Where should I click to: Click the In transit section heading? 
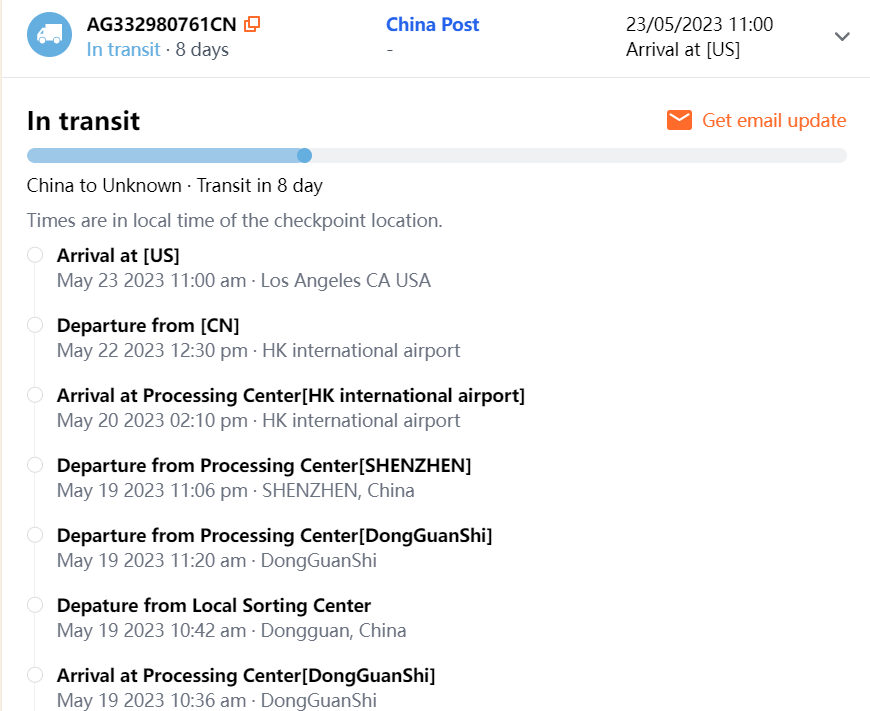[83, 121]
